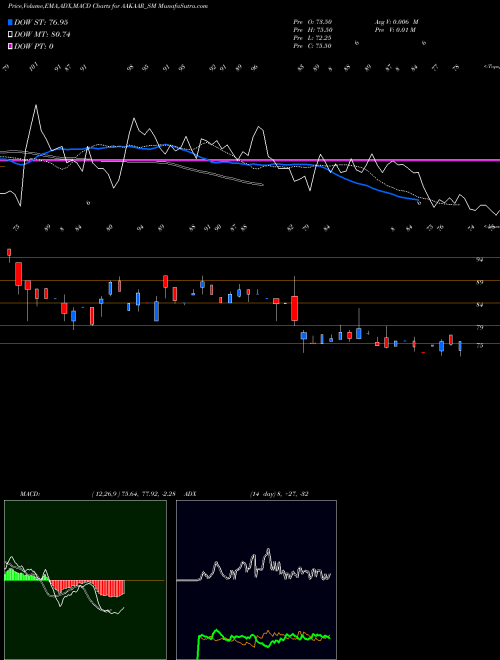Click the 'Avg V: 0.006 M' value
The width and height of the screenshot is (500, 660).
(396, 22)
